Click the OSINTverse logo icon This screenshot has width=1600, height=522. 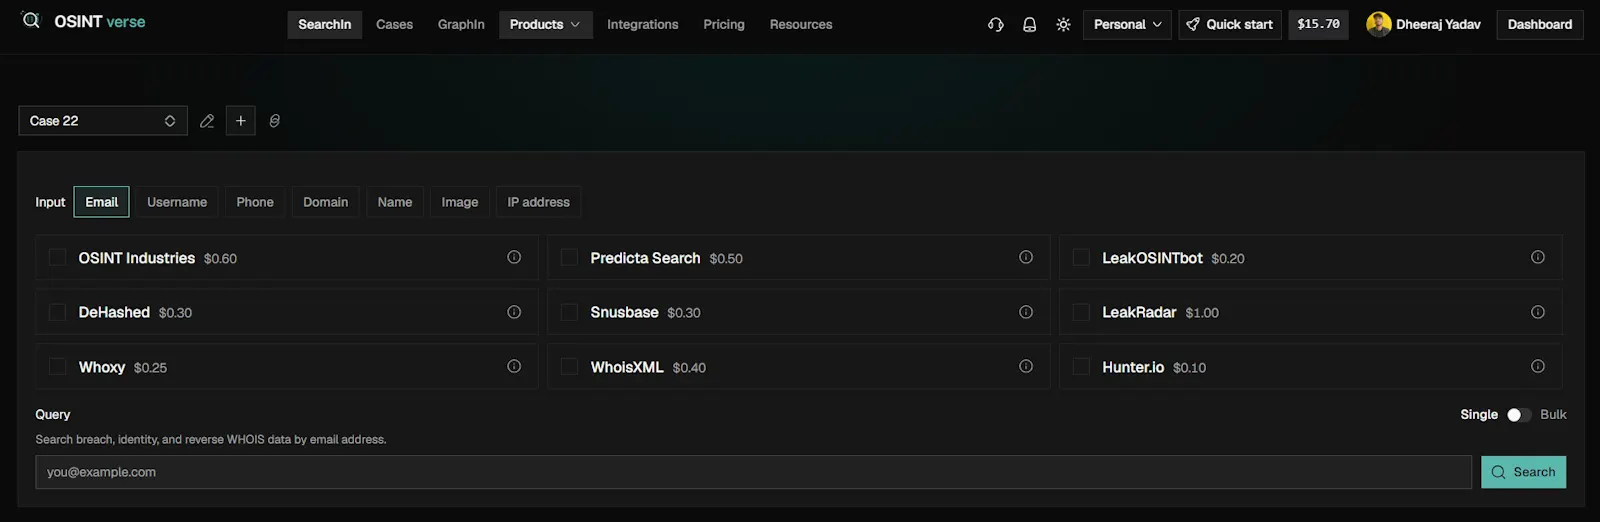[31, 20]
